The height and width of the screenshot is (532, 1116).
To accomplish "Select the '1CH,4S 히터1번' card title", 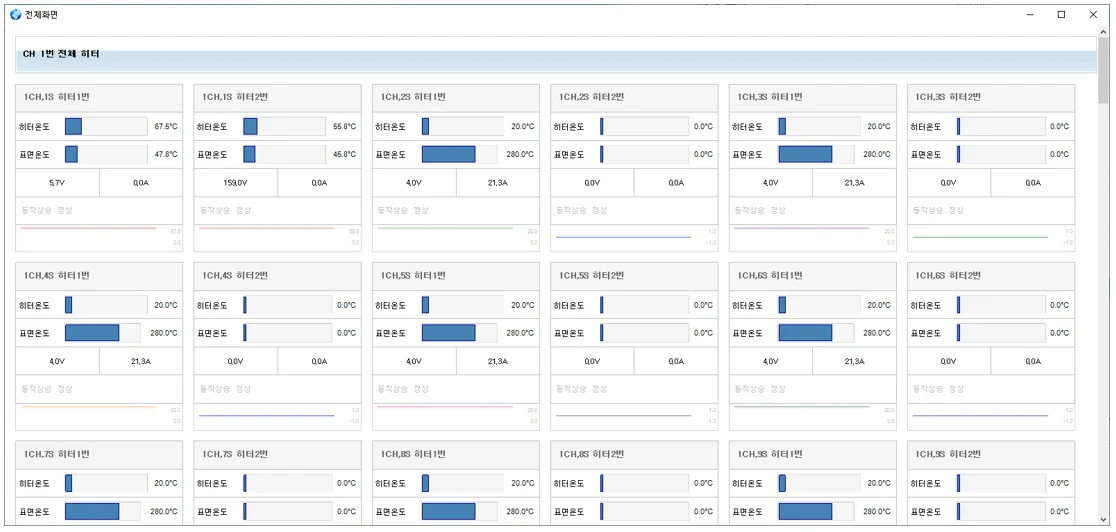I will click(56, 276).
